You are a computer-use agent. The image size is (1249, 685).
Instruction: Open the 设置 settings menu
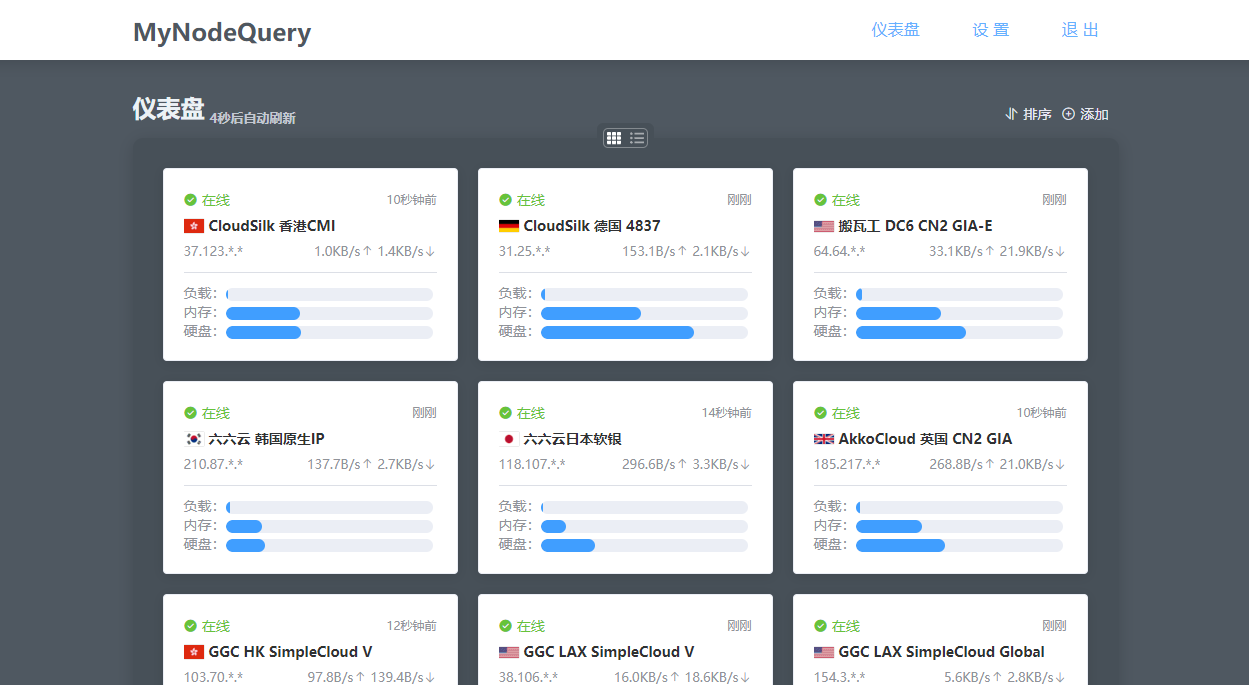point(990,29)
